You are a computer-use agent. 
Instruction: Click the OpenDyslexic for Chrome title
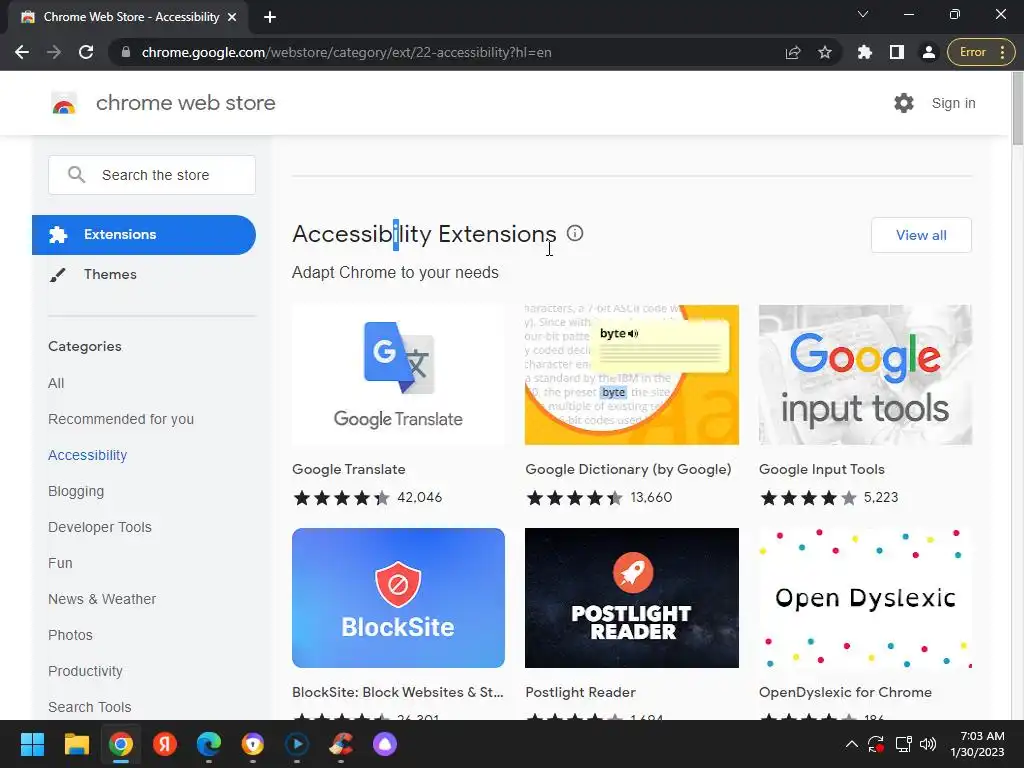pos(845,692)
